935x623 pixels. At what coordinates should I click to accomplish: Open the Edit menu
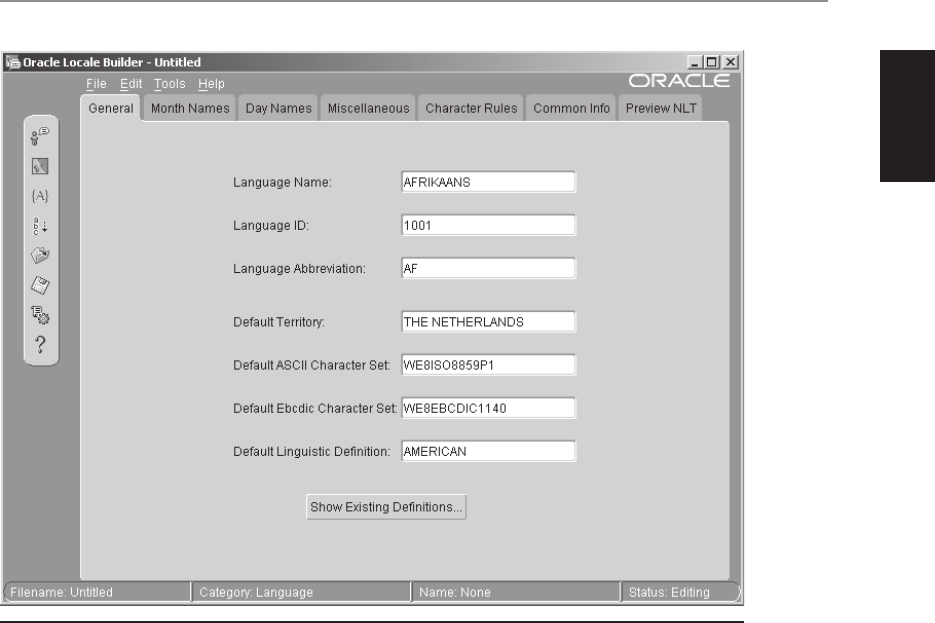point(131,84)
